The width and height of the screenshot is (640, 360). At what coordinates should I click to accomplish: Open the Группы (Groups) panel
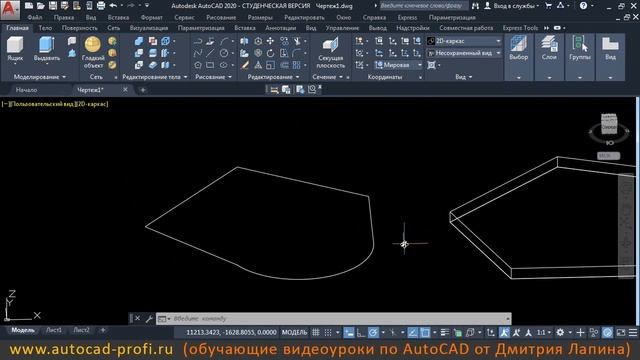tap(580, 57)
